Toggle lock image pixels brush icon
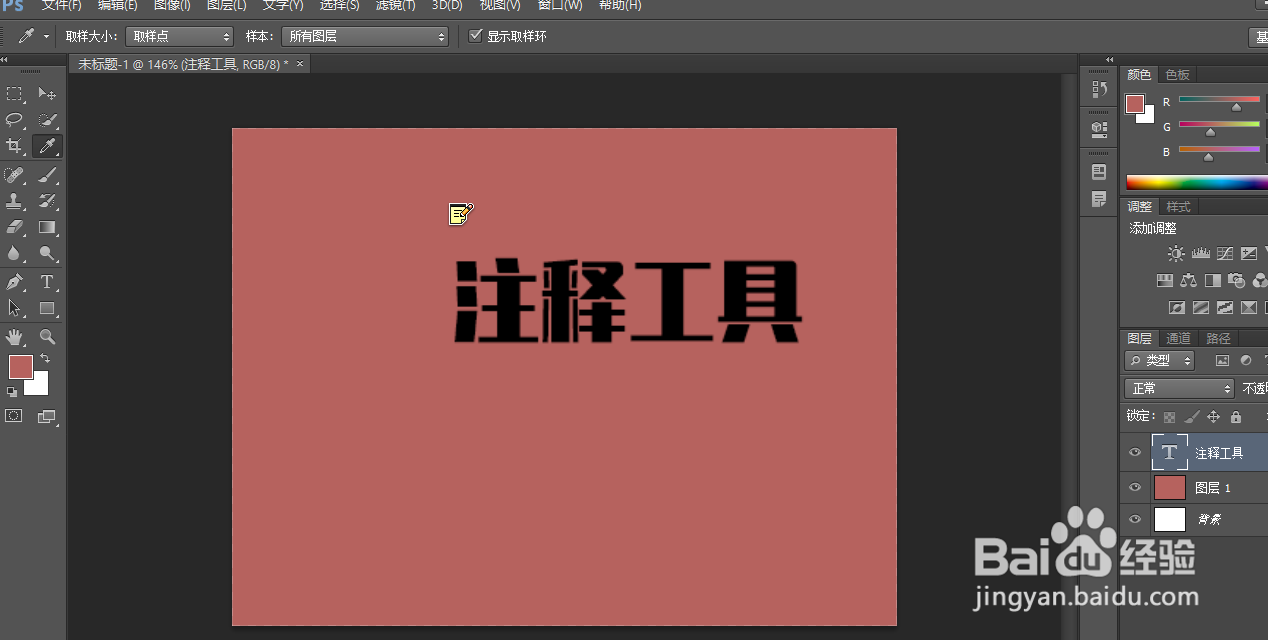 pyautogui.click(x=1191, y=417)
